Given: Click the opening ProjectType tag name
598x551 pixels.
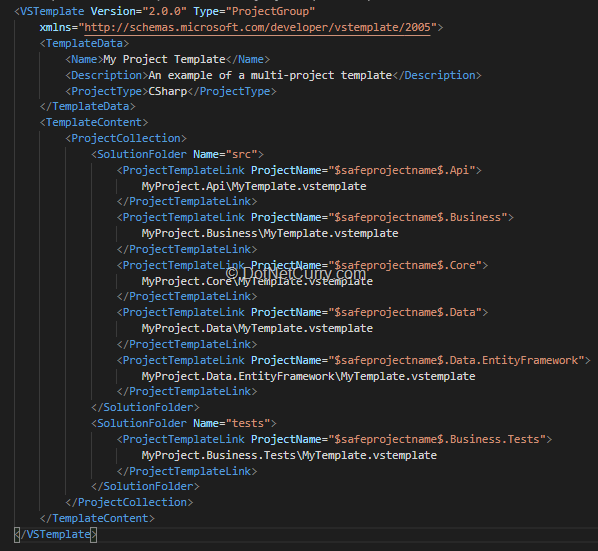Looking at the screenshot, I should [x=106, y=92].
